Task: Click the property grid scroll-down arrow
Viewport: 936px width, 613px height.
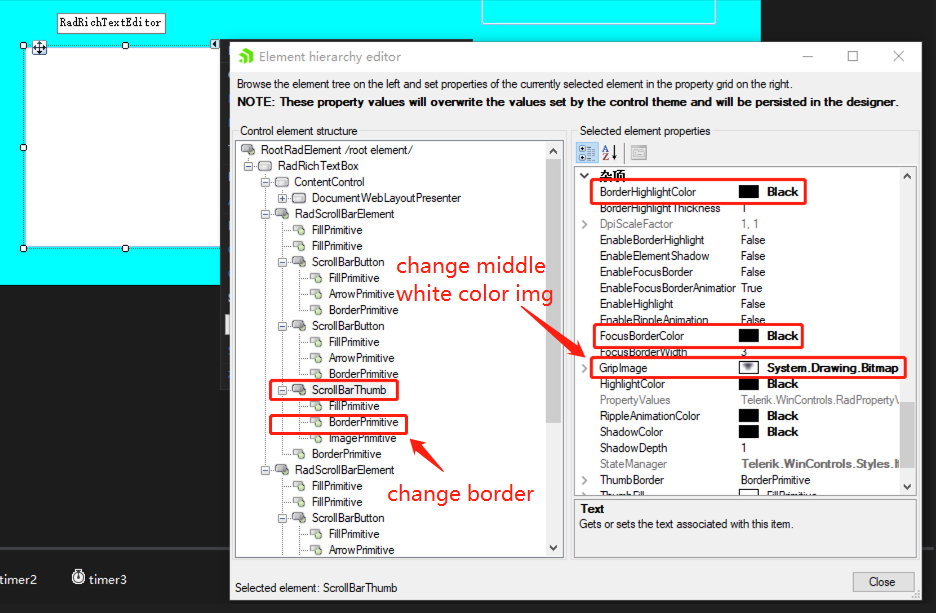Action: tap(907, 486)
